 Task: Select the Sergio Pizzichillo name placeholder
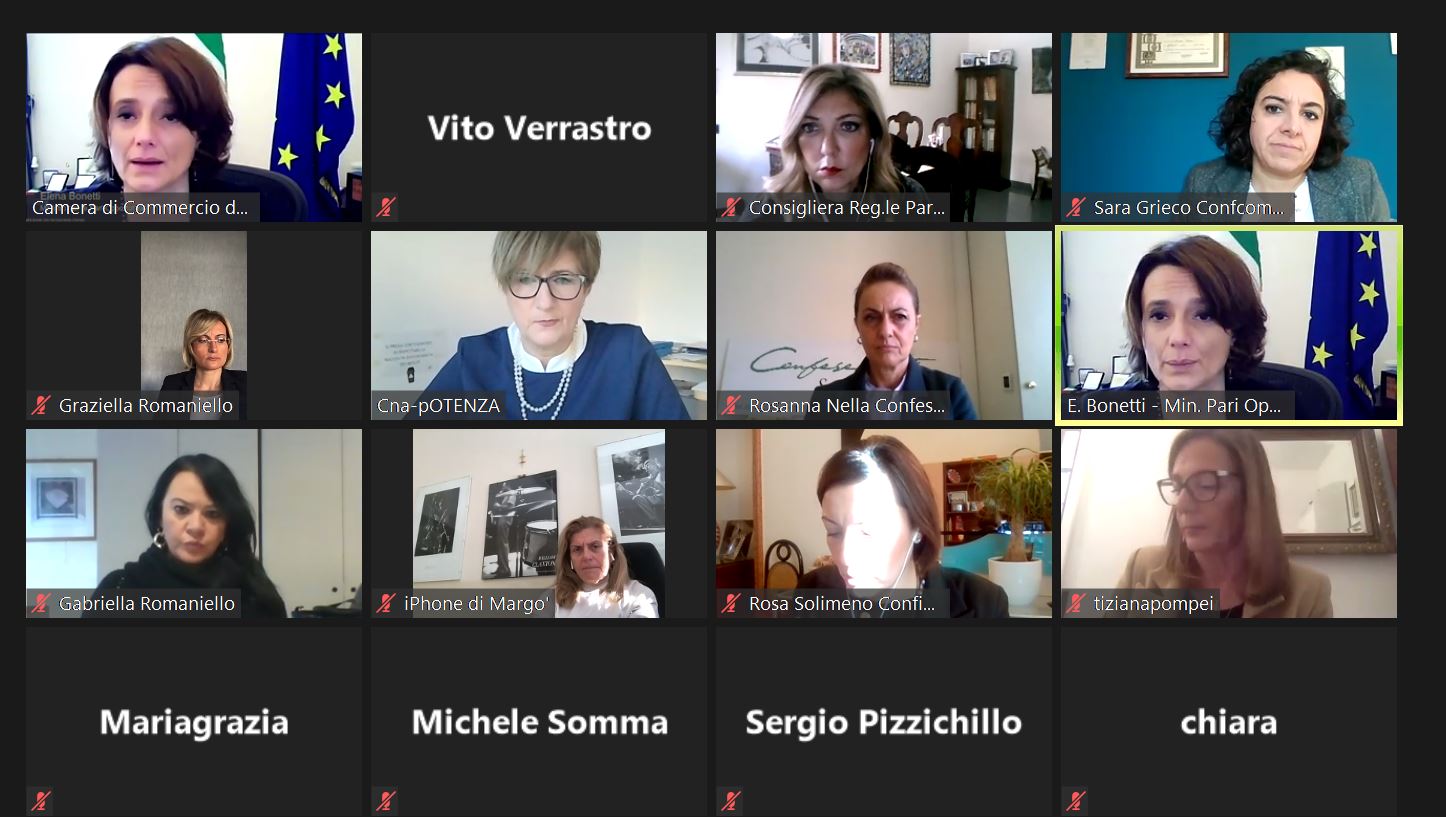[884, 722]
